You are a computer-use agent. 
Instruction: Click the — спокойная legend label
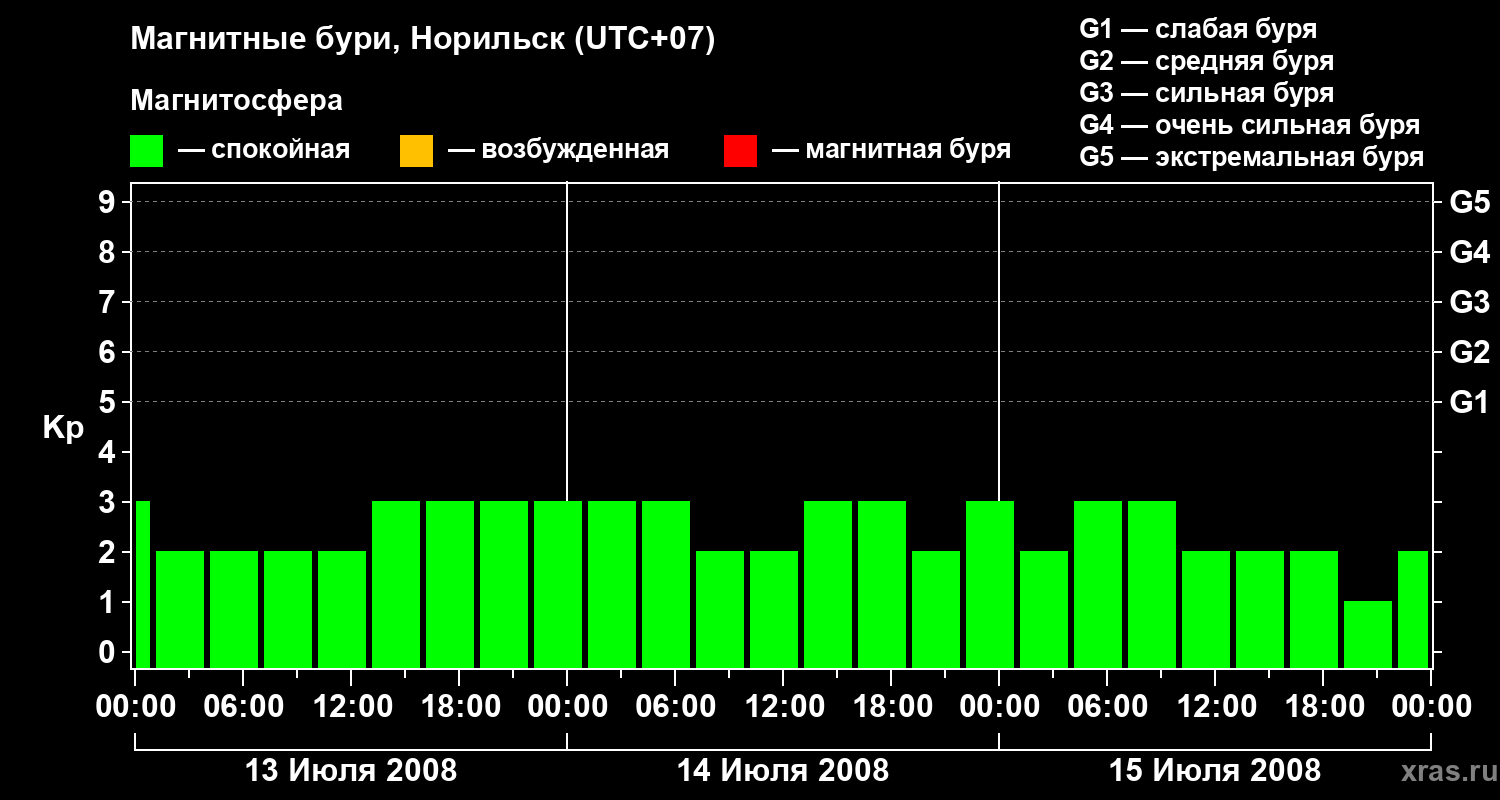coord(264,150)
